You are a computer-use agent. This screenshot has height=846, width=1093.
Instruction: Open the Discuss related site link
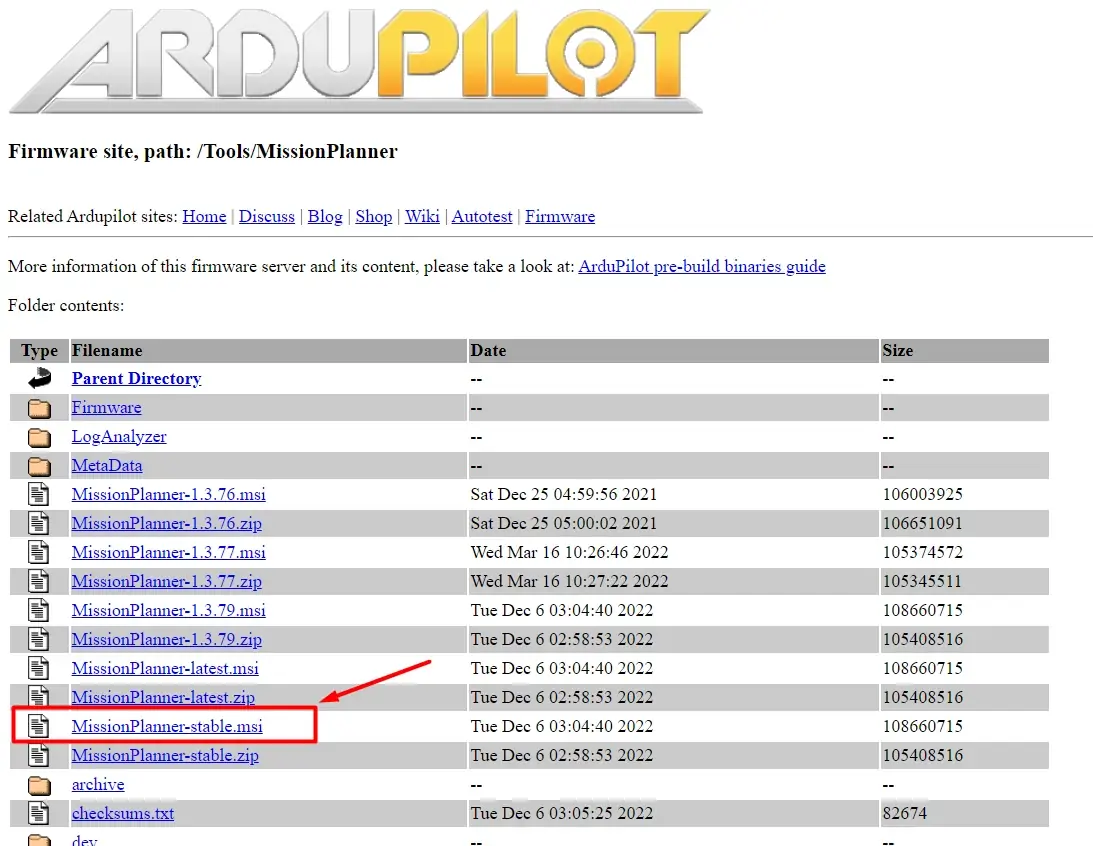click(266, 216)
